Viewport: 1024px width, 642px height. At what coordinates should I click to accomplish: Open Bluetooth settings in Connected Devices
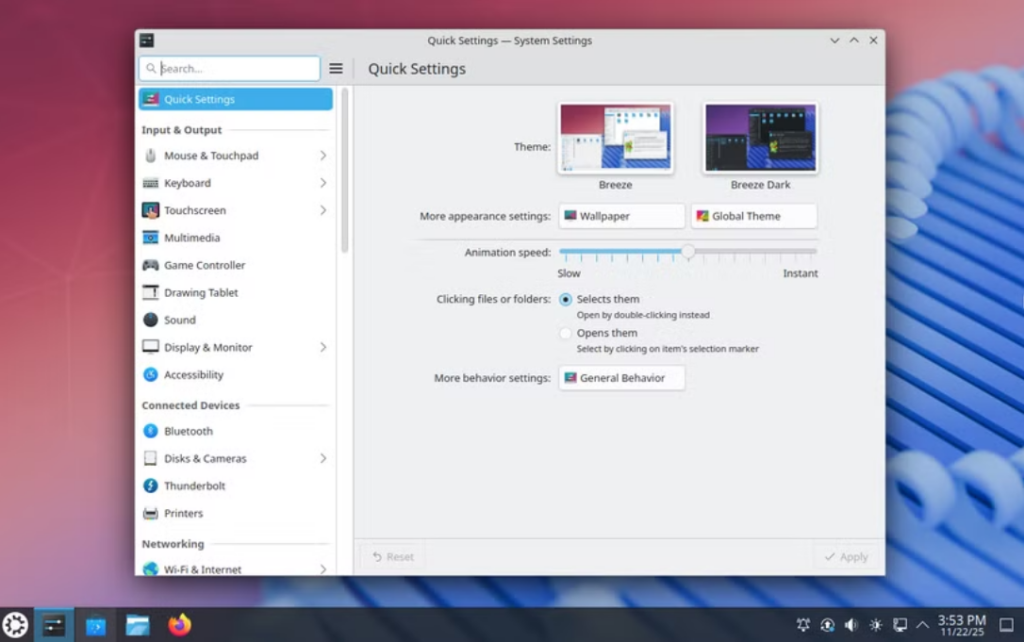point(188,431)
